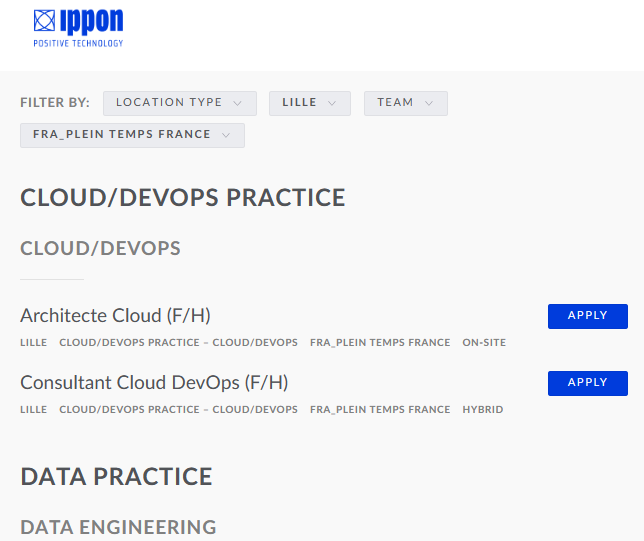Expand the Lille location filter
Viewport: 644px width, 541px height.
coord(309,103)
